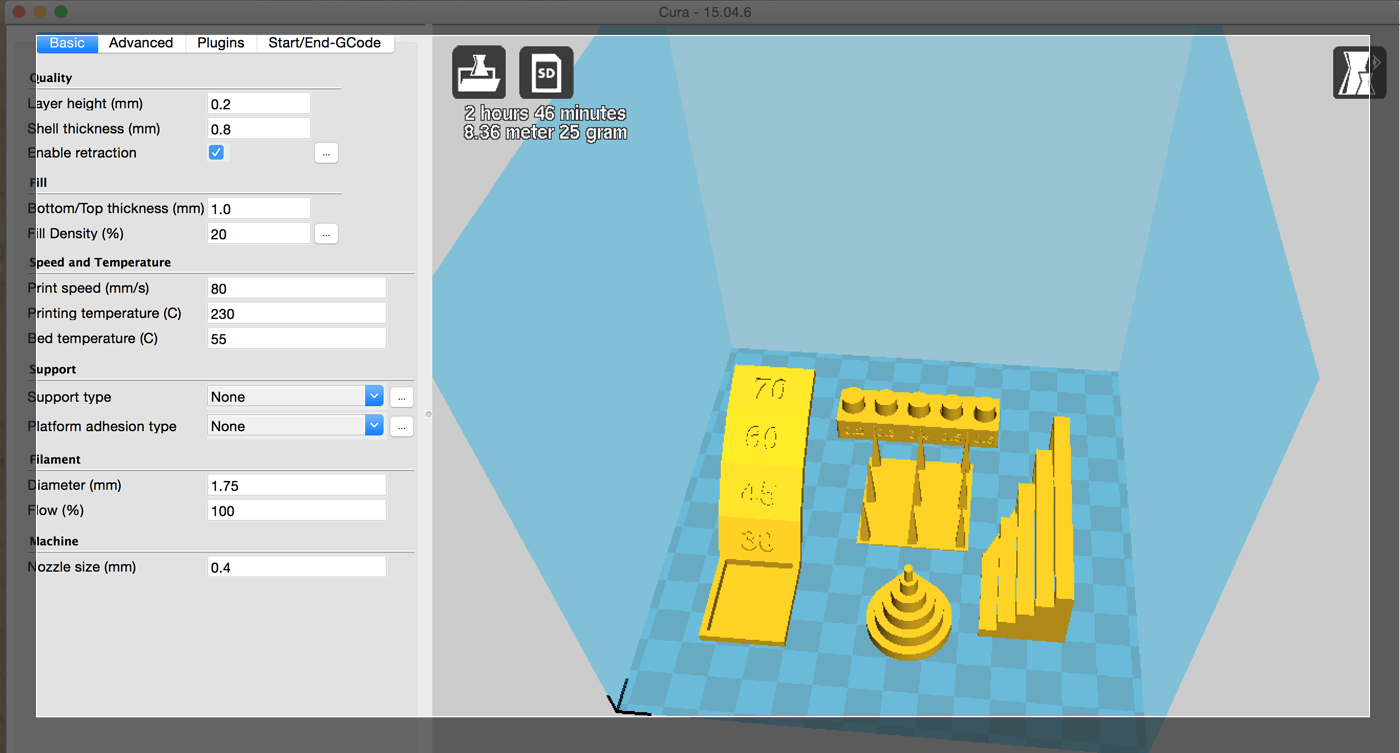This screenshot has height=753, width=1400.
Task: Click the 'Support type' label
Action: pyautogui.click(x=70, y=397)
